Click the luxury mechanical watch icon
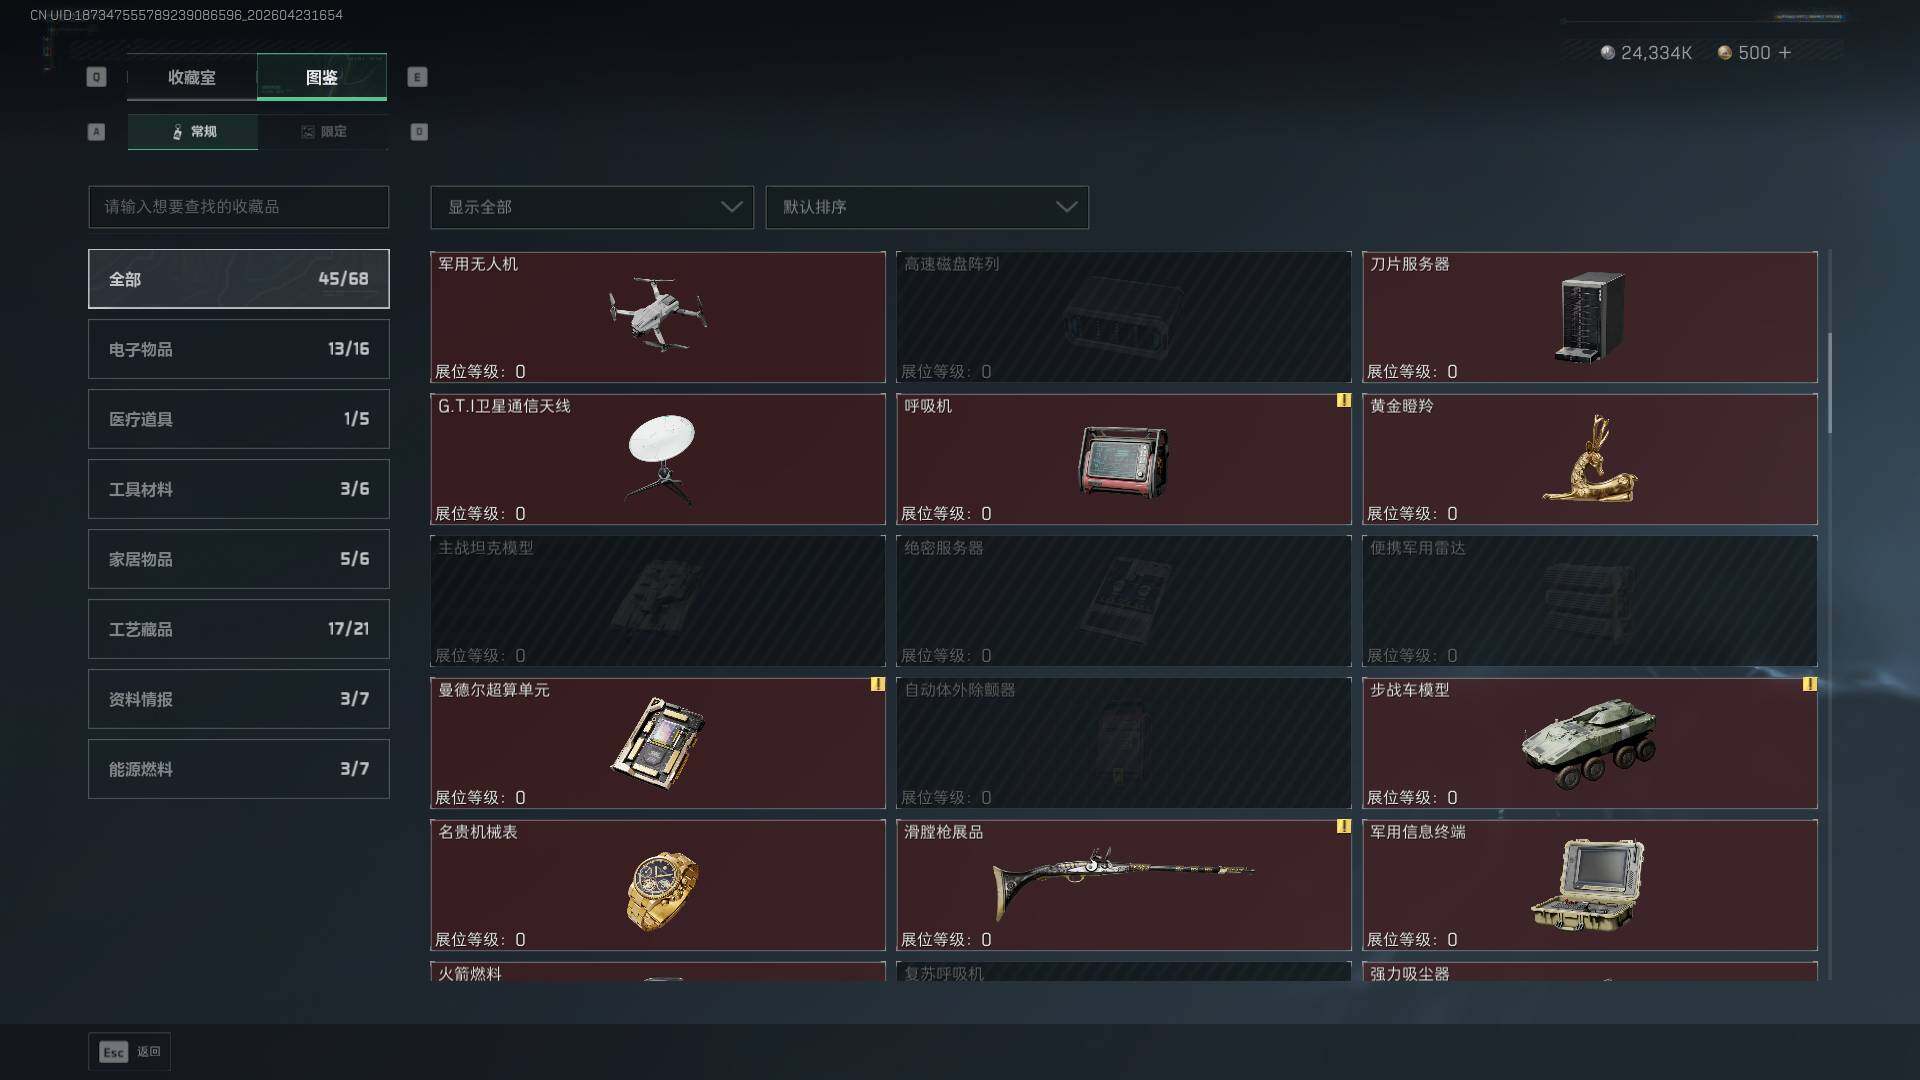1920x1080 pixels. [x=661, y=890]
